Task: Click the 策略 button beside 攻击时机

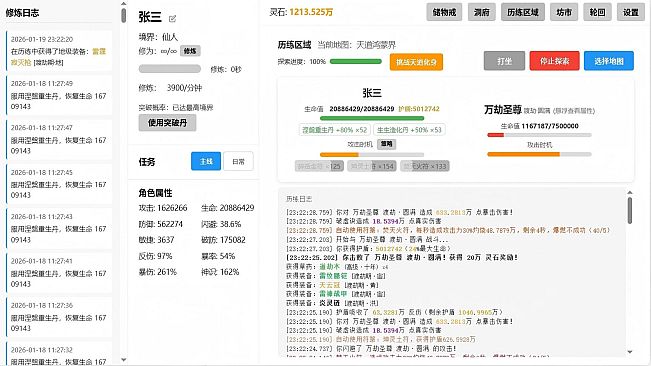Action: point(386,144)
